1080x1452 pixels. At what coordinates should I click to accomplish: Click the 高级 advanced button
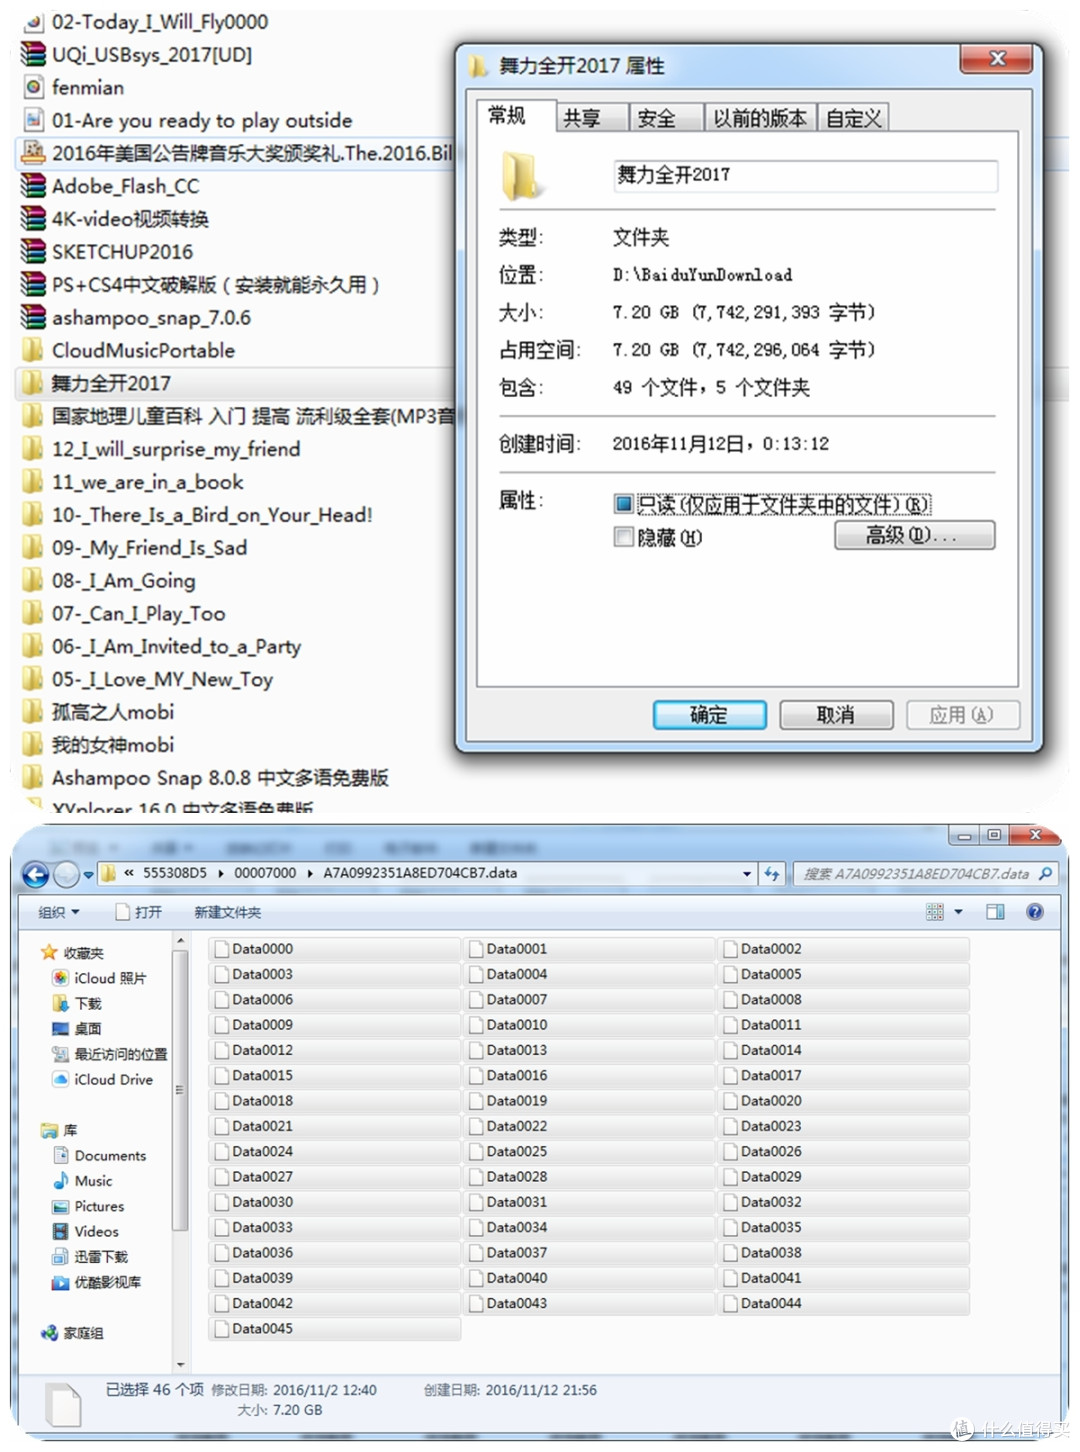pos(914,535)
